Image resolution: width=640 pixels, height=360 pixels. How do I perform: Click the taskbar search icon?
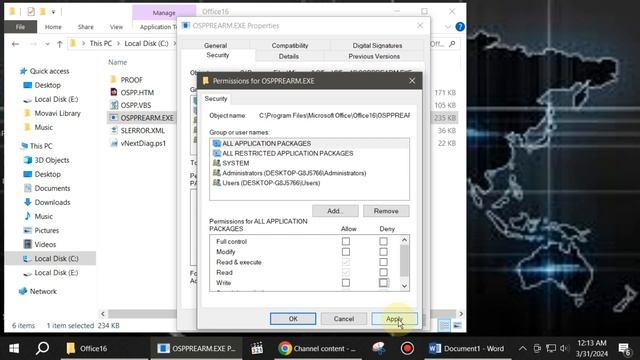[42, 348]
